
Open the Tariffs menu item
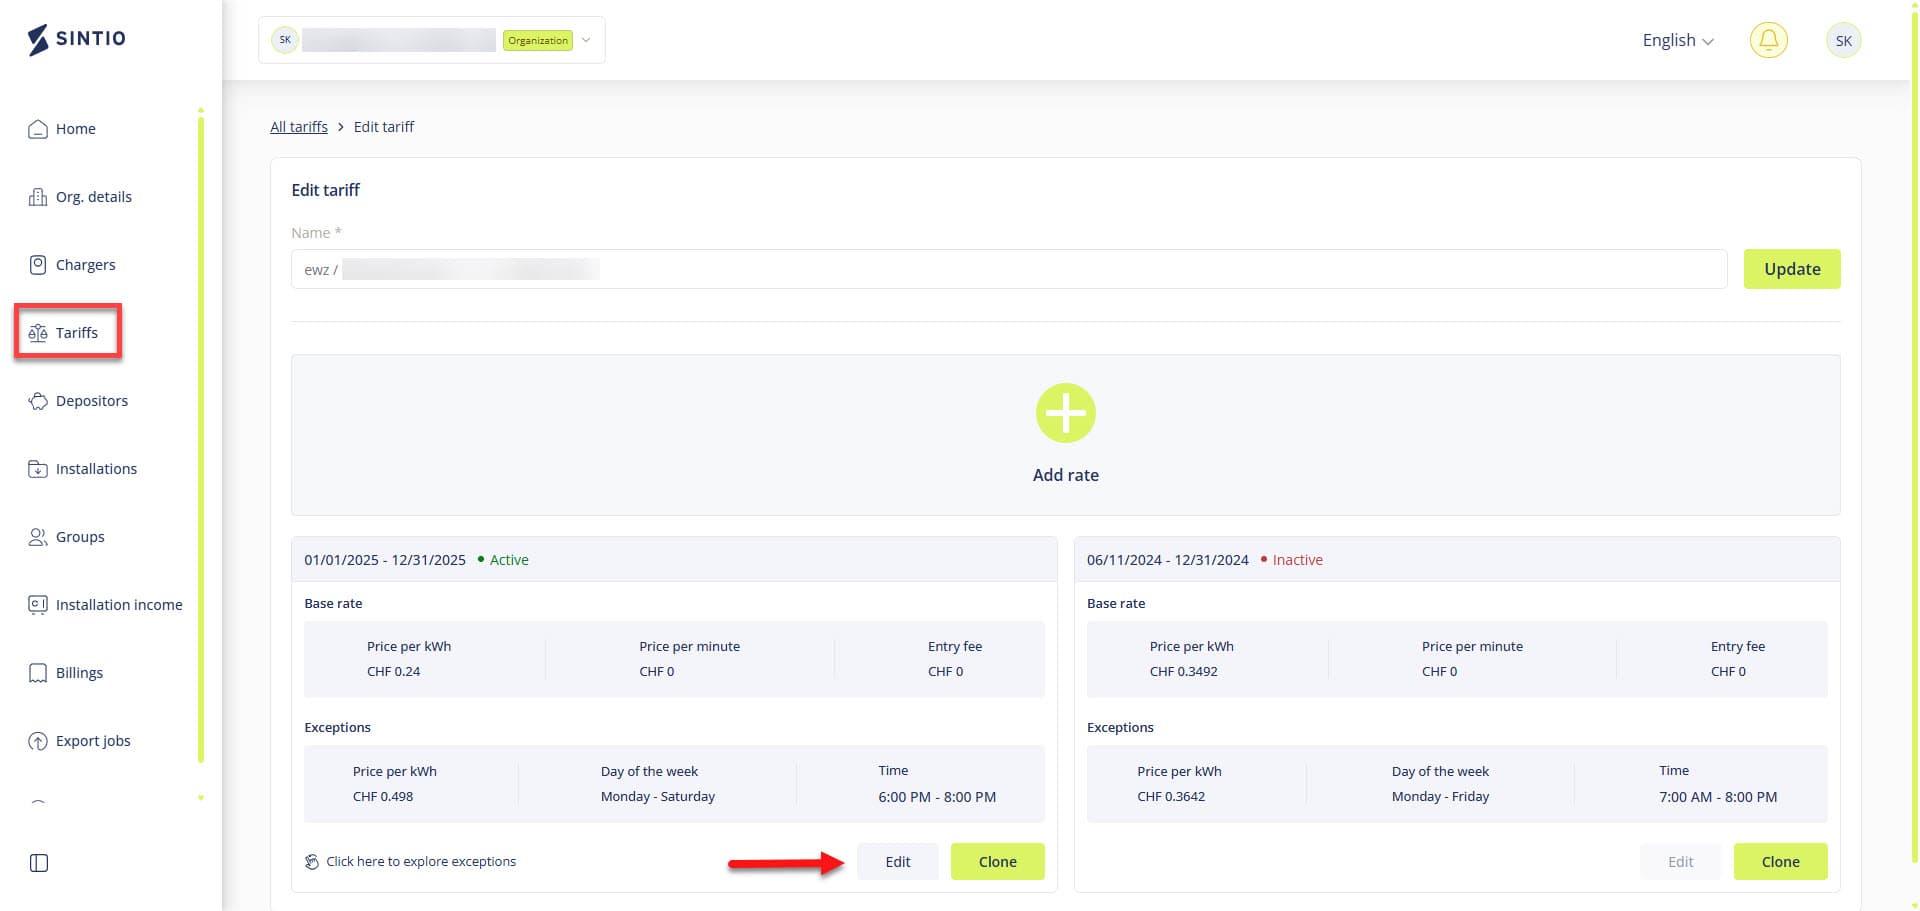click(76, 333)
